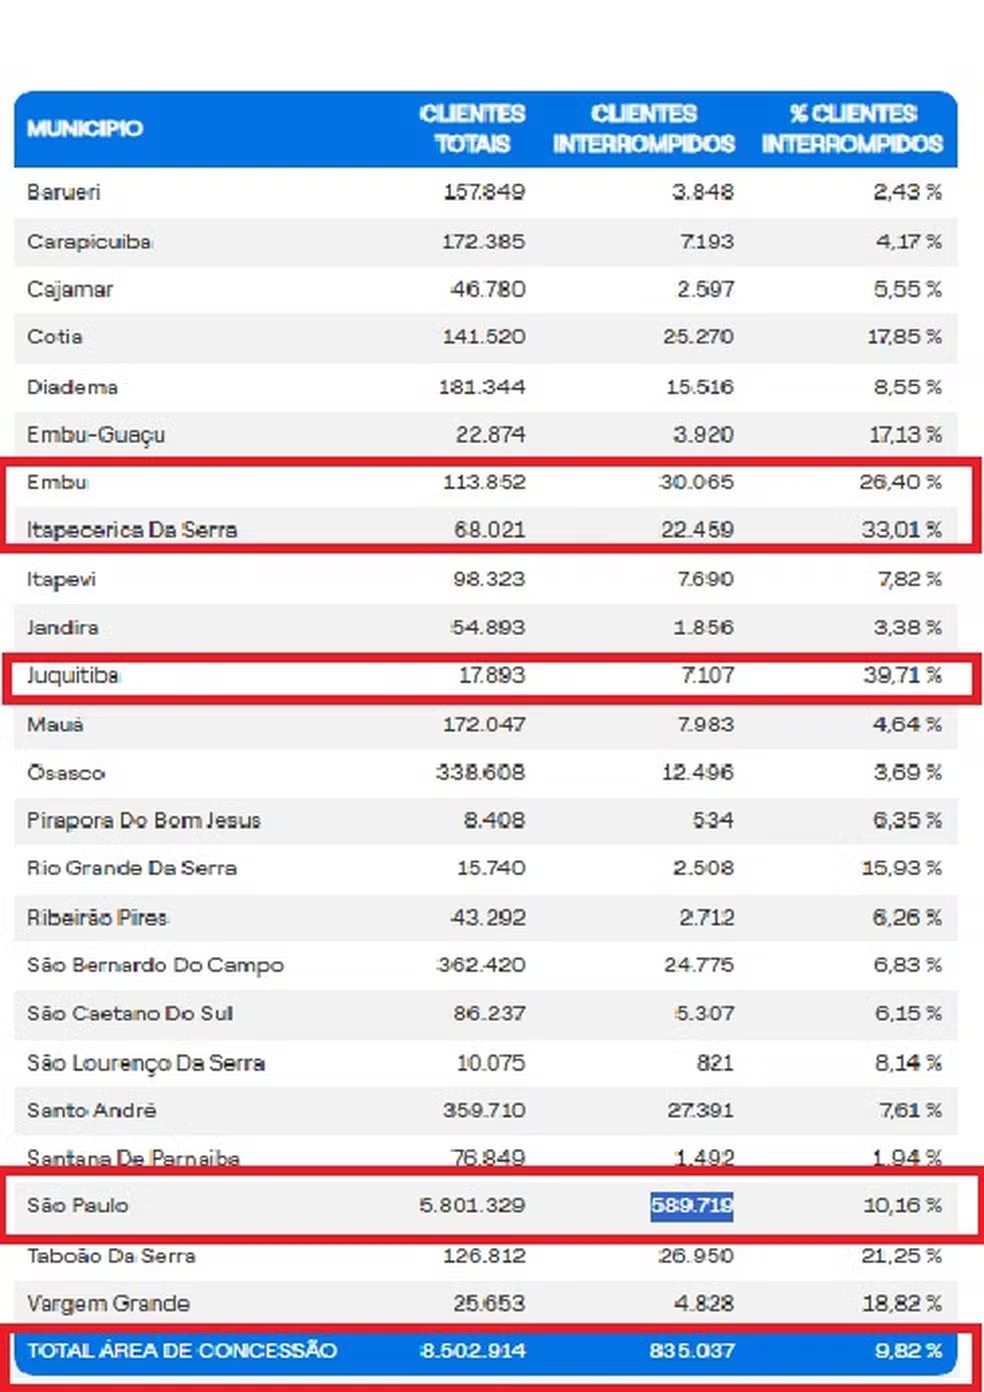
Task: Click the % CLIENTES INTERROMPIDOS header
Action: [852, 128]
